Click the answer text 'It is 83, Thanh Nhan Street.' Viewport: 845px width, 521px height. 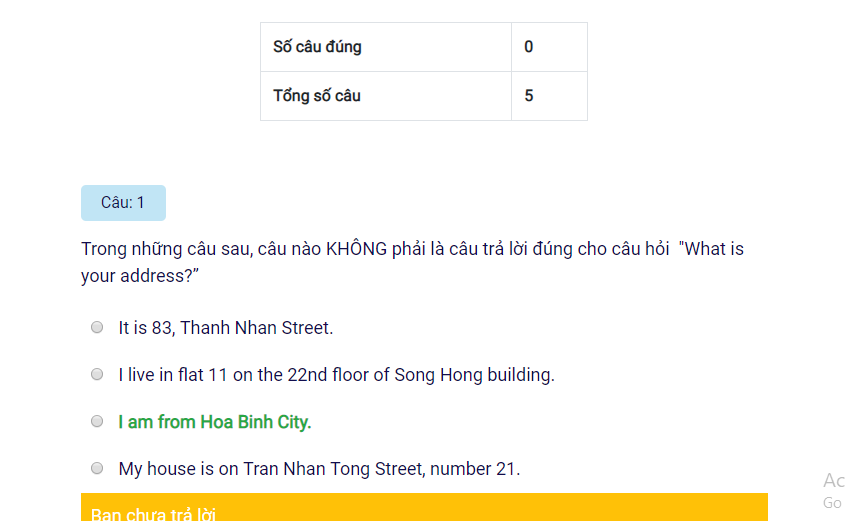coord(226,328)
